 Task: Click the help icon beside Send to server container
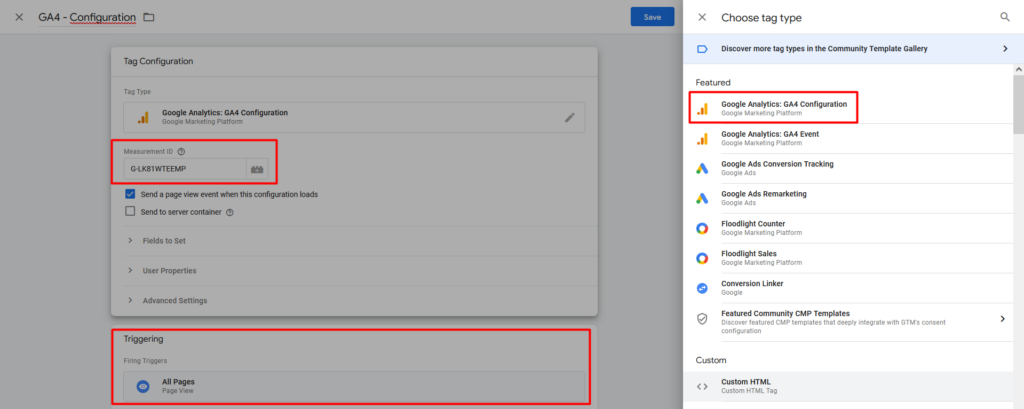tap(230, 212)
